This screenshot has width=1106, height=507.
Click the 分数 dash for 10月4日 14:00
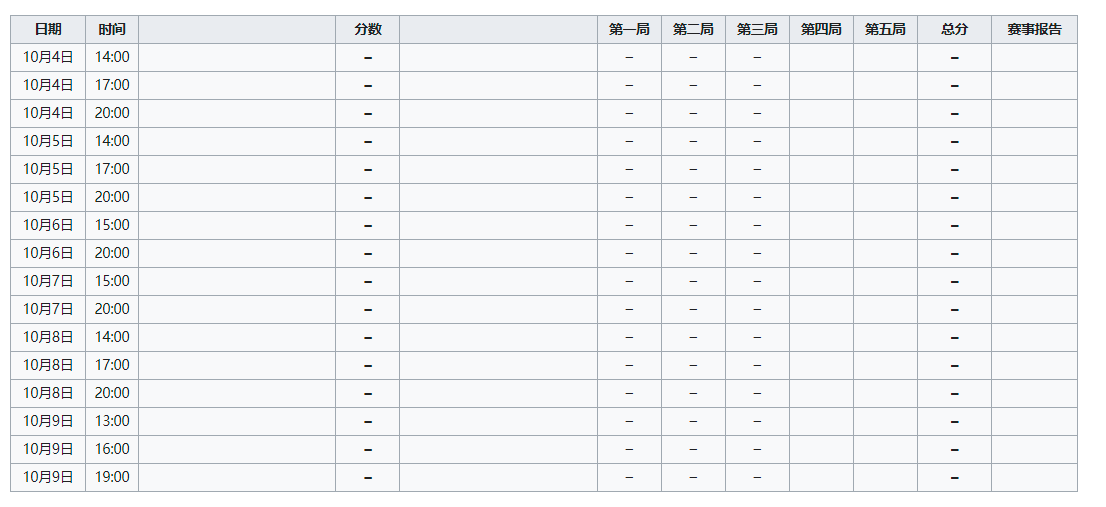(367, 58)
